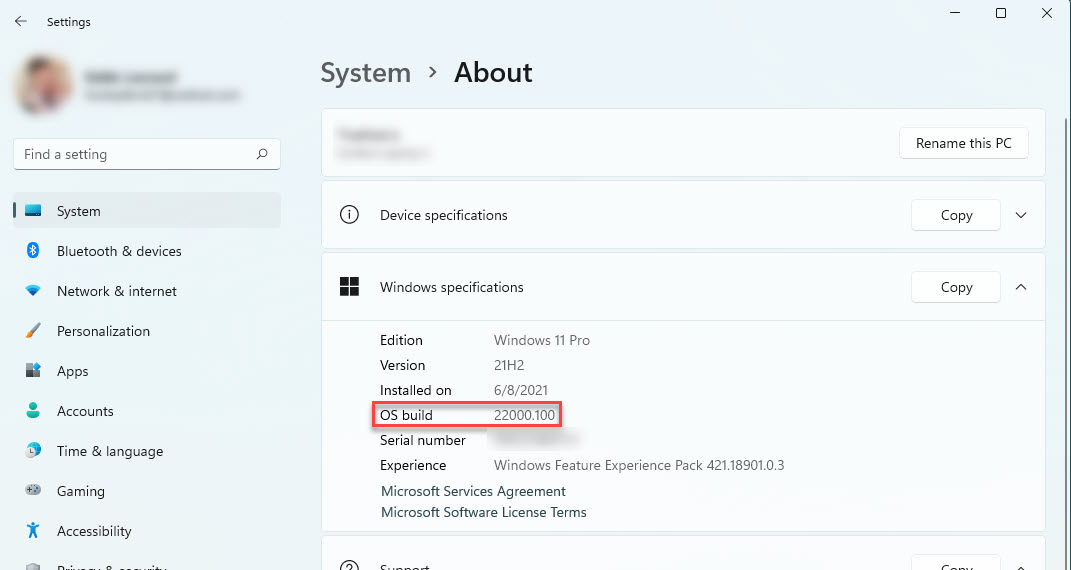Copy the Device specifications
1071x570 pixels.
pos(956,215)
